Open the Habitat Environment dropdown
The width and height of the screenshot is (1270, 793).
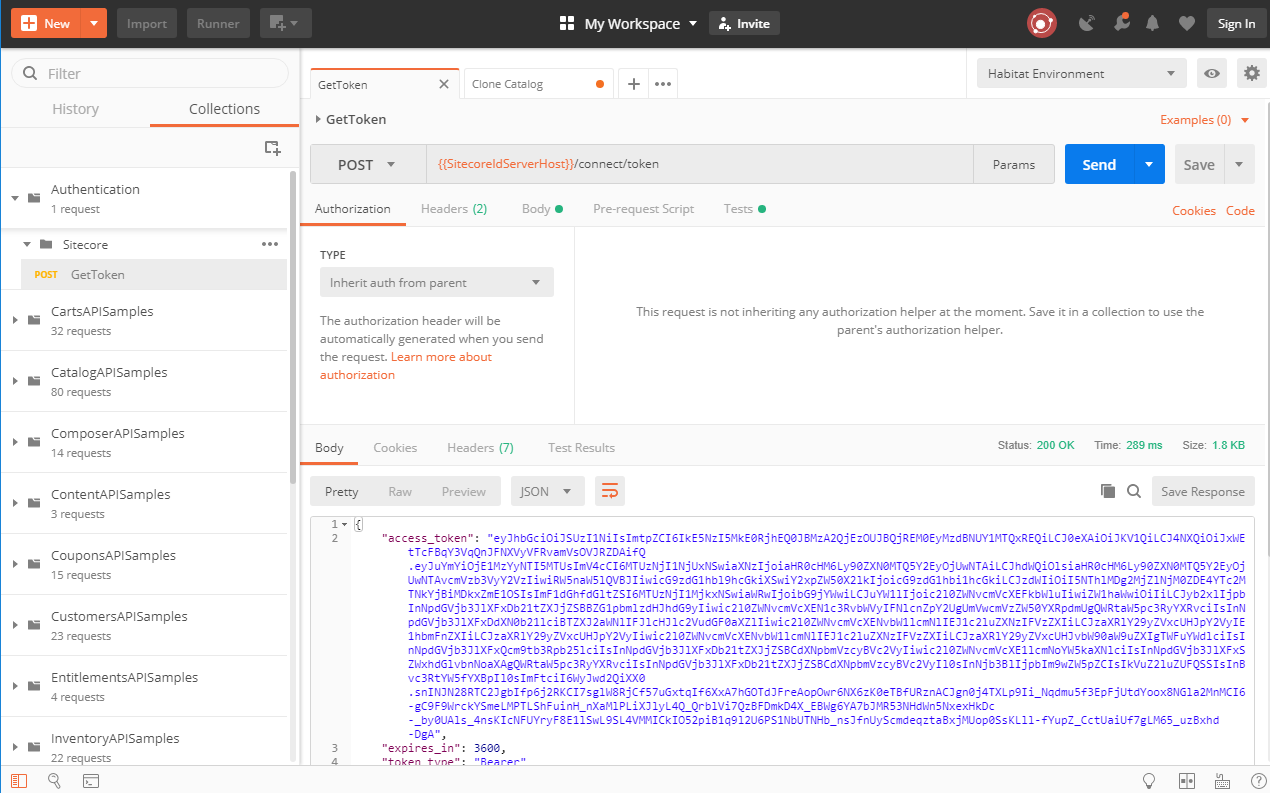[1081, 73]
